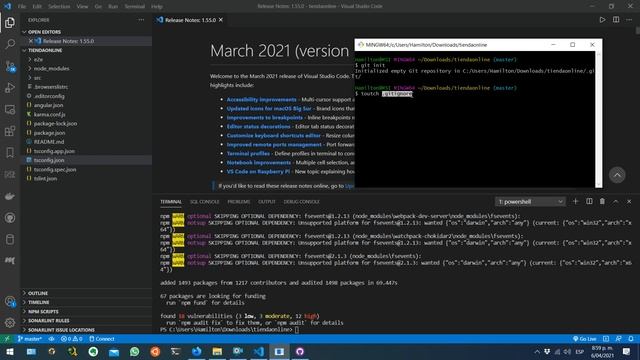Kill the terminal with trash icon
Screen dimensions: 640x360
(x=602, y=201)
